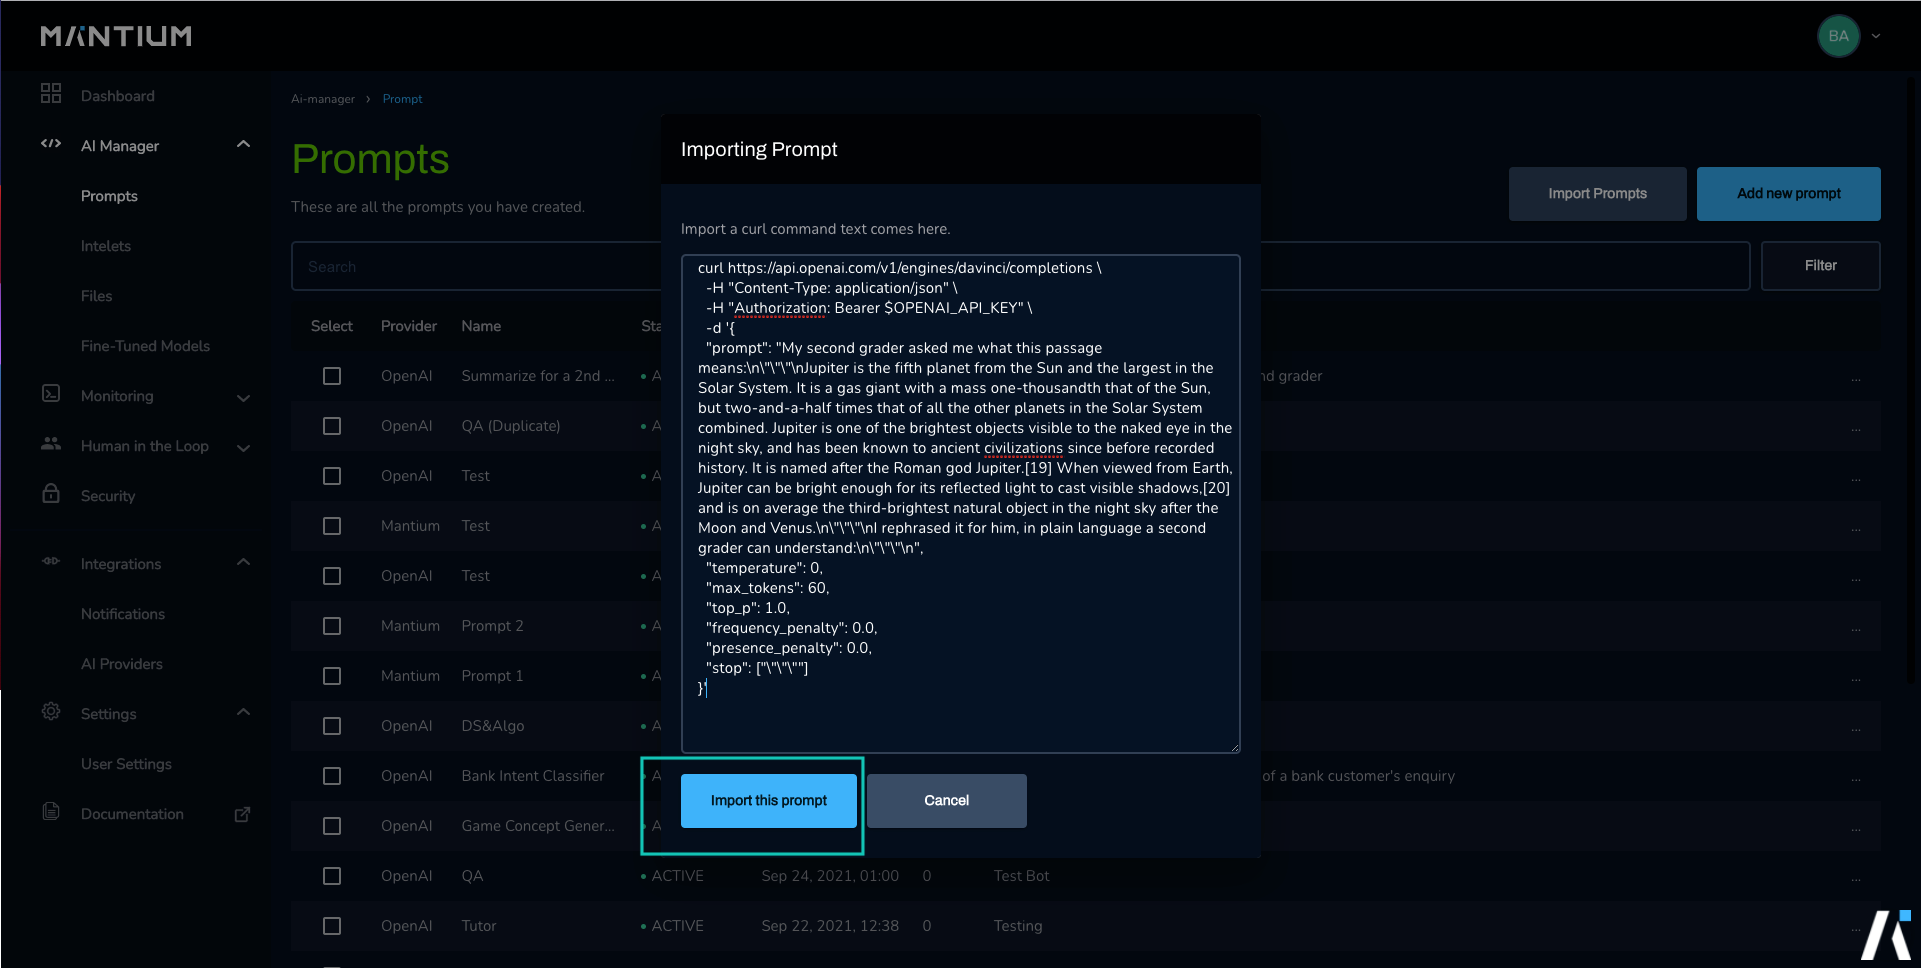Click the Integrations connector icon

coord(51,562)
